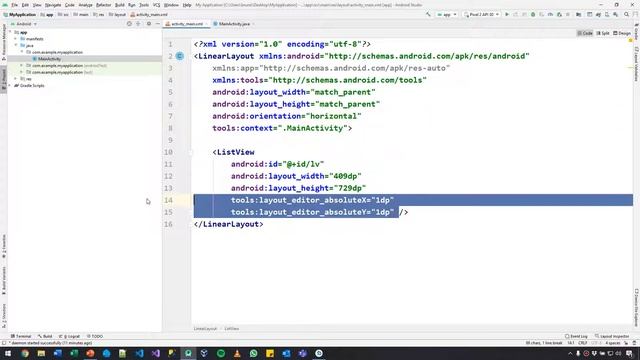Click the Select Opened File target icon
The height and width of the screenshot is (360, 640).
coord(129,24)
